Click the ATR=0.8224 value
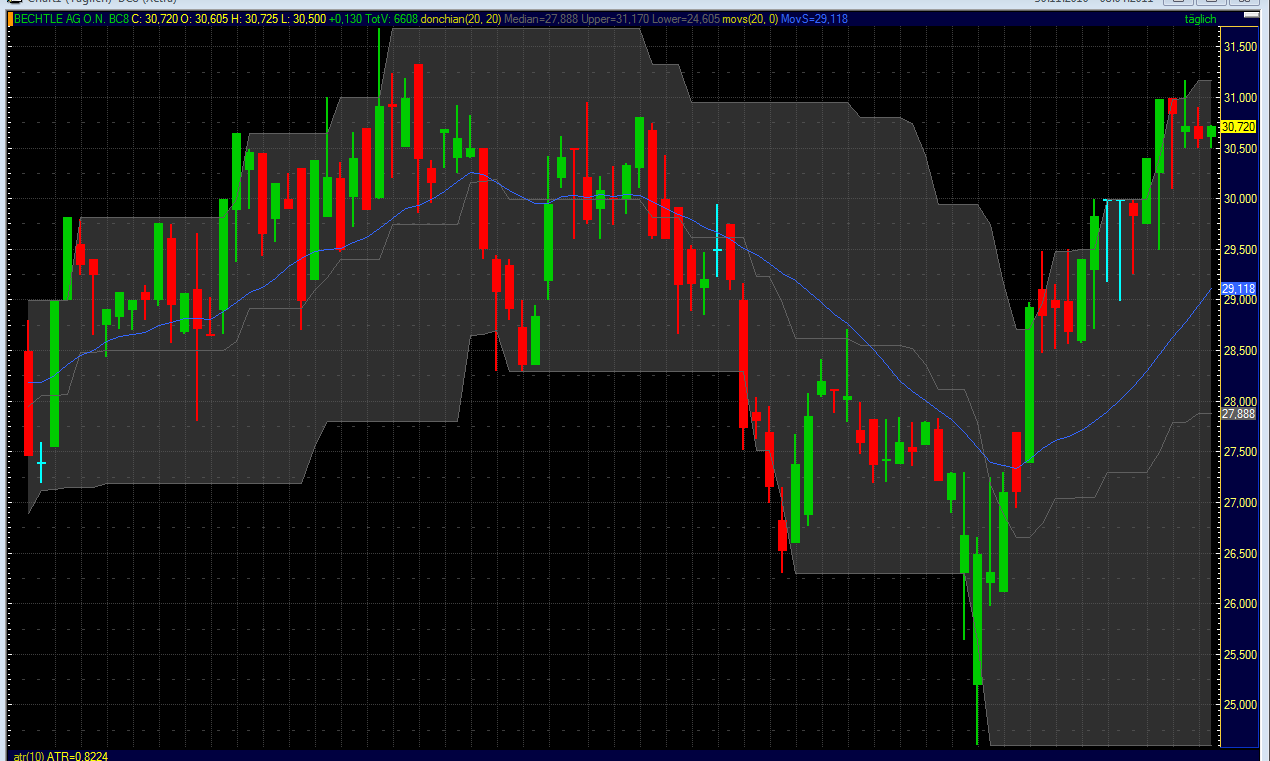 pyautogui.click(x=77, y=756)
